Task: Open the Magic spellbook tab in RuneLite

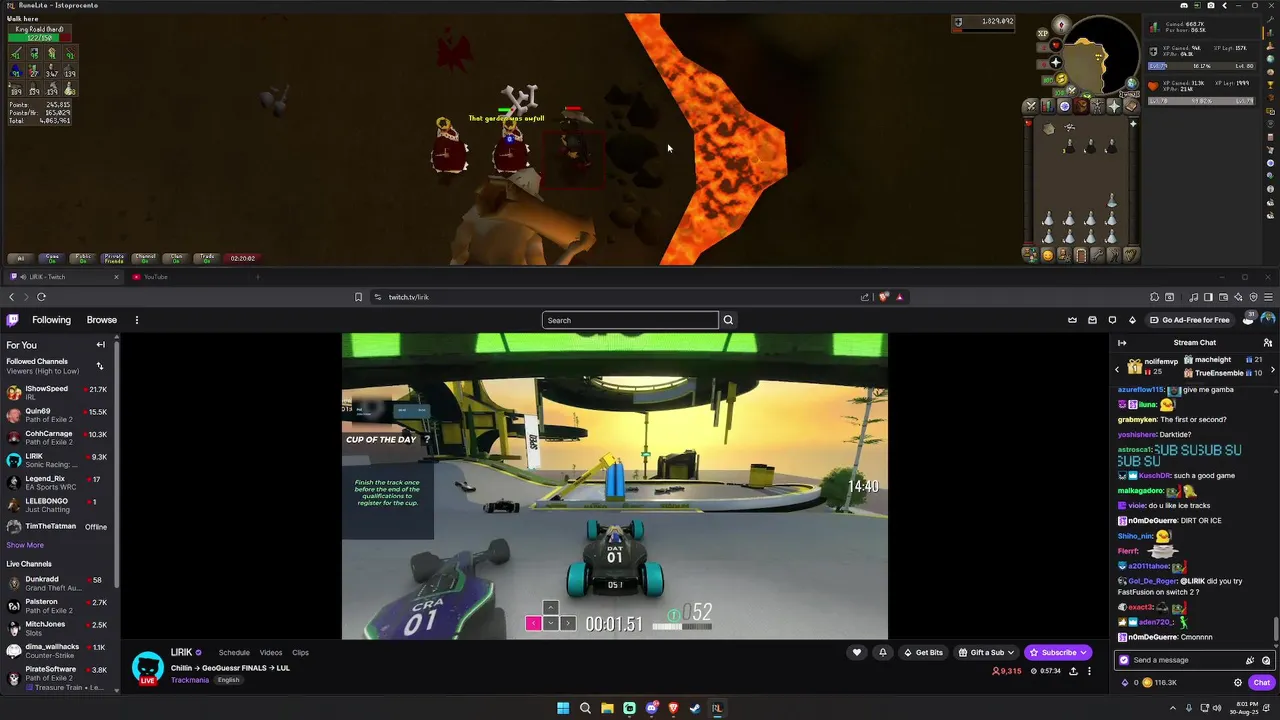Action: 1131,107
